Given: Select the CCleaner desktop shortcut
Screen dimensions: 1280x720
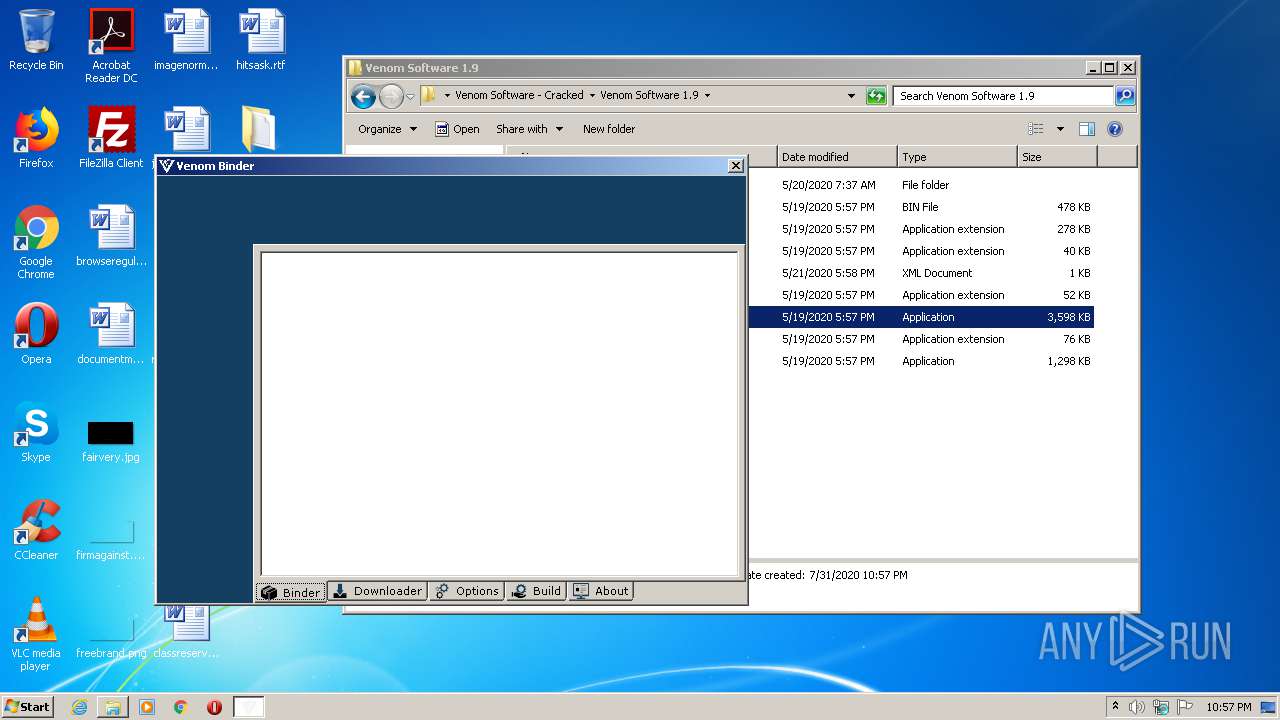Looking at the screenshot, I should [x=36, y=530].
